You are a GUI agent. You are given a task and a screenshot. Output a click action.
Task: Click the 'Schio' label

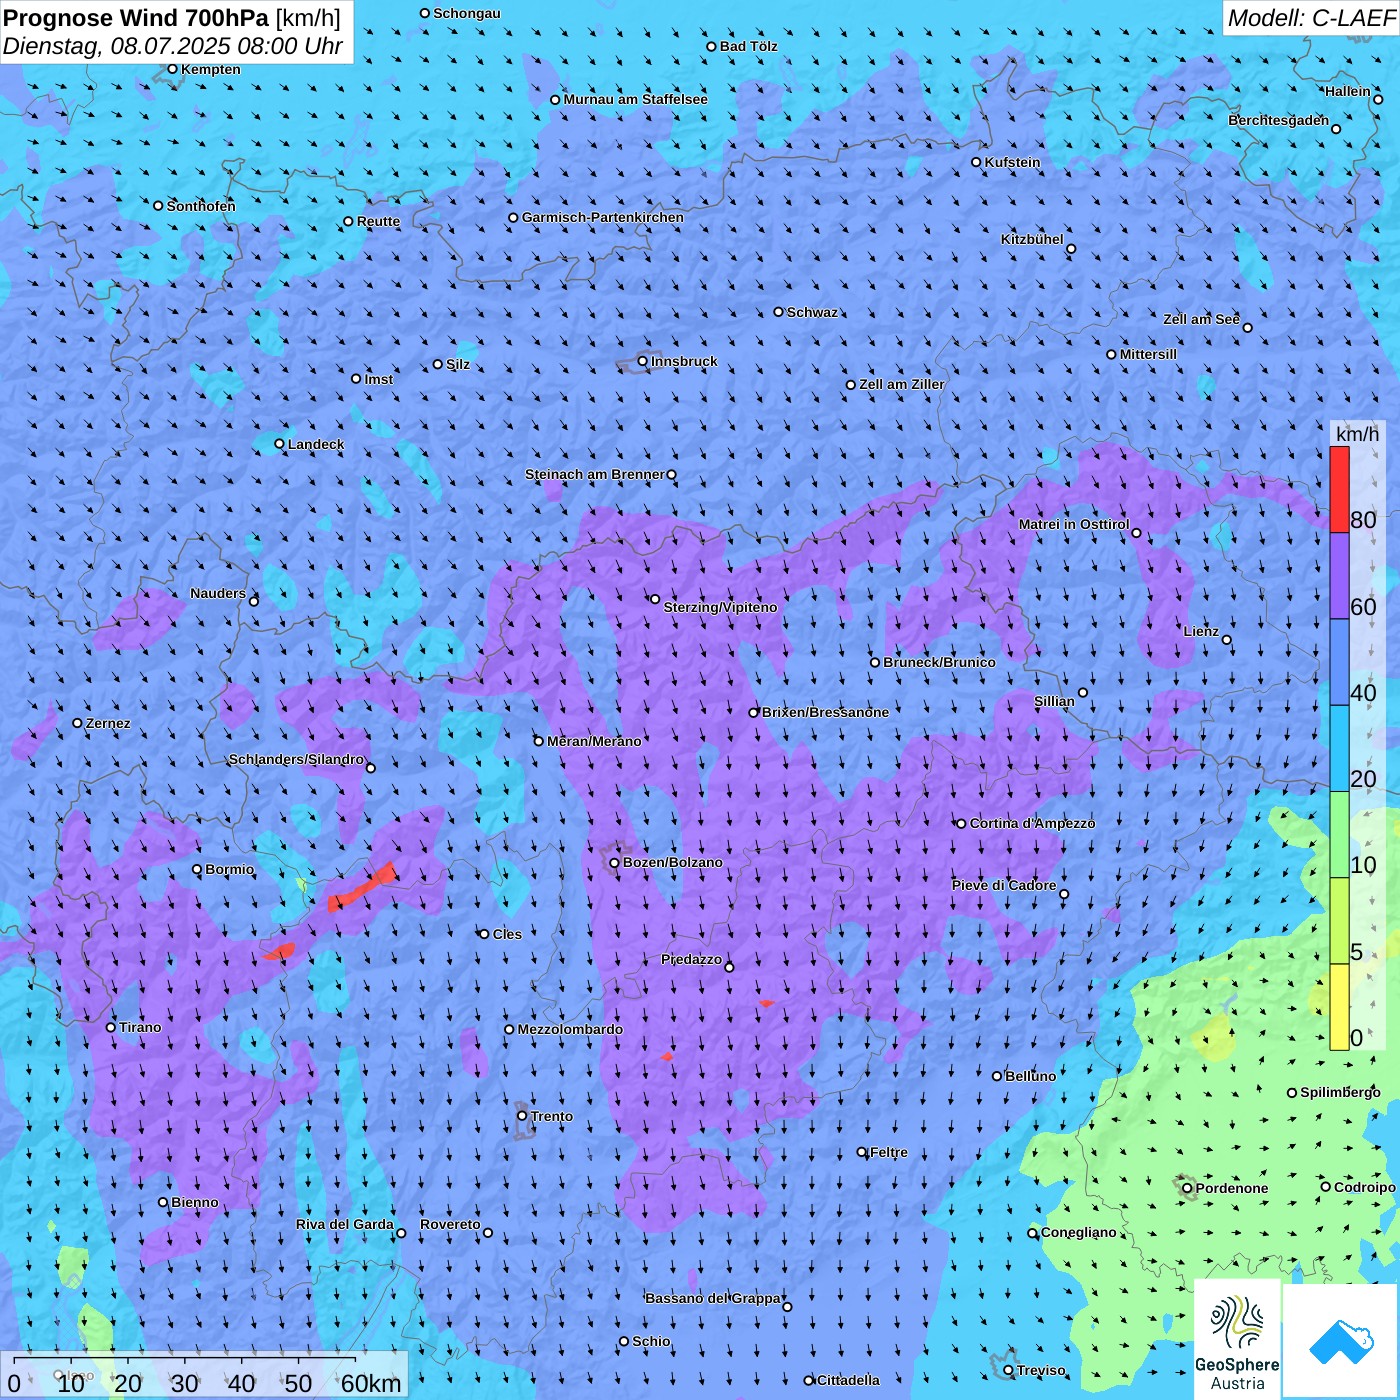point(651,1341)
